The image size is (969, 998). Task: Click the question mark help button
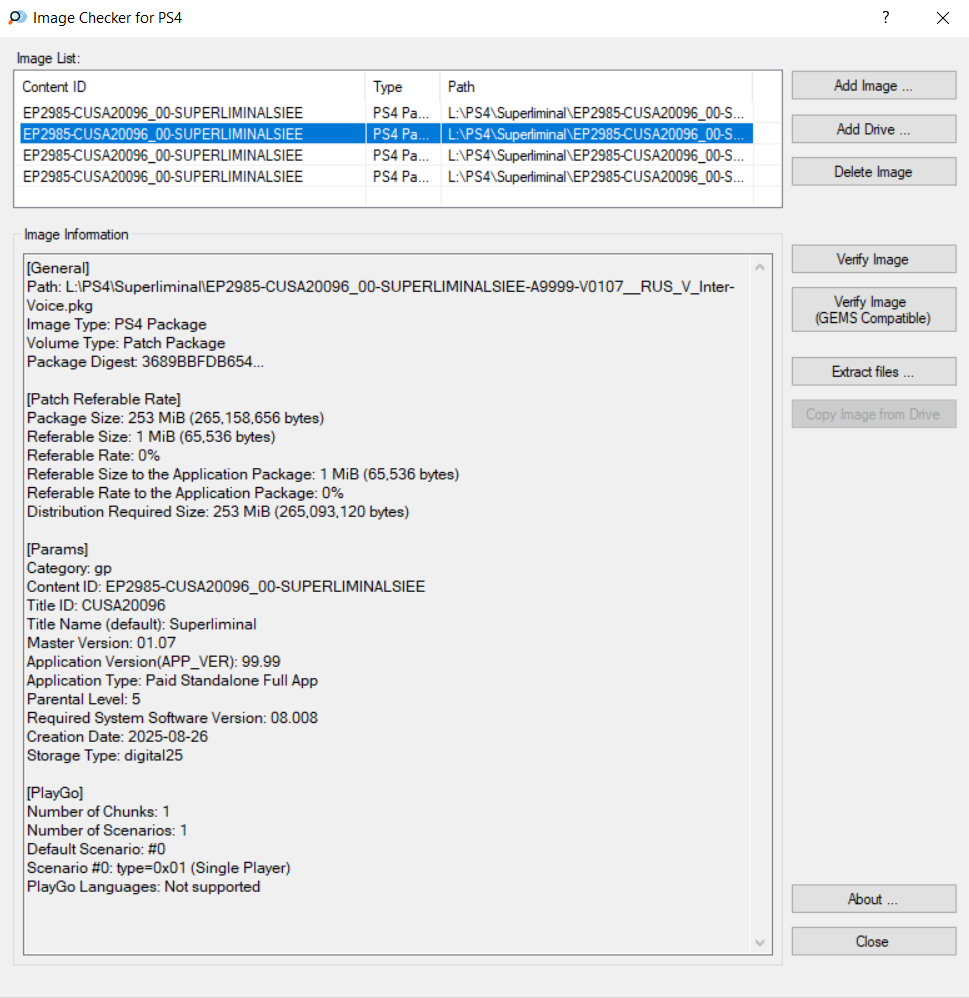tap(886, 18)
